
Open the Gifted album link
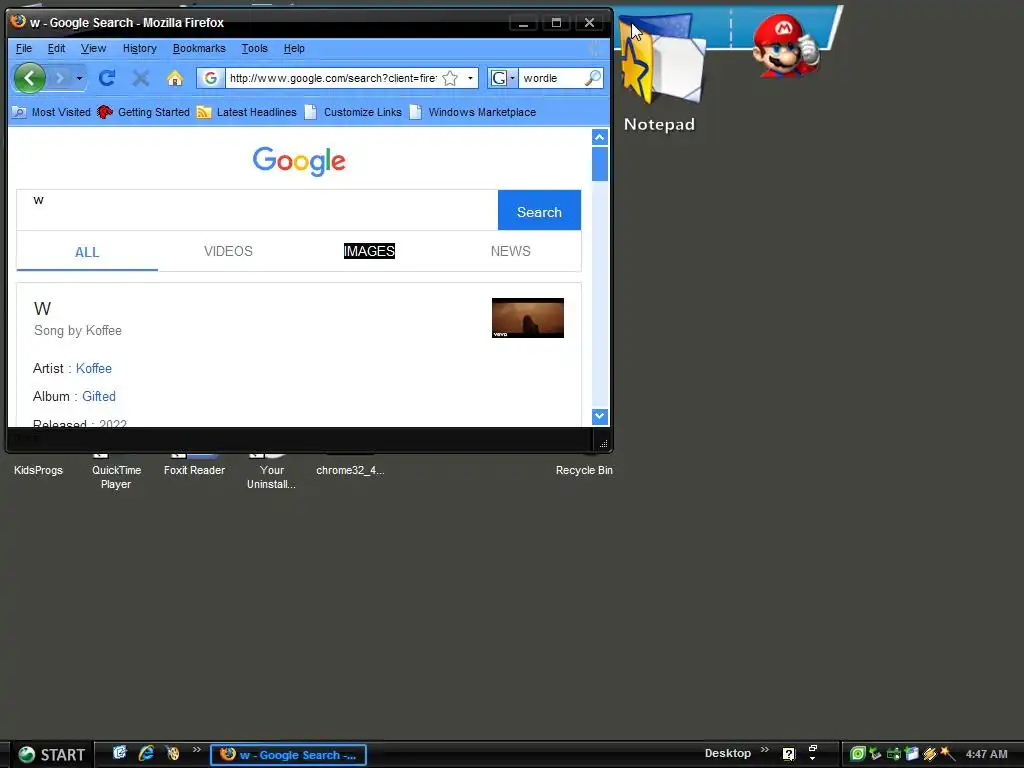click(x=99, y=396)
